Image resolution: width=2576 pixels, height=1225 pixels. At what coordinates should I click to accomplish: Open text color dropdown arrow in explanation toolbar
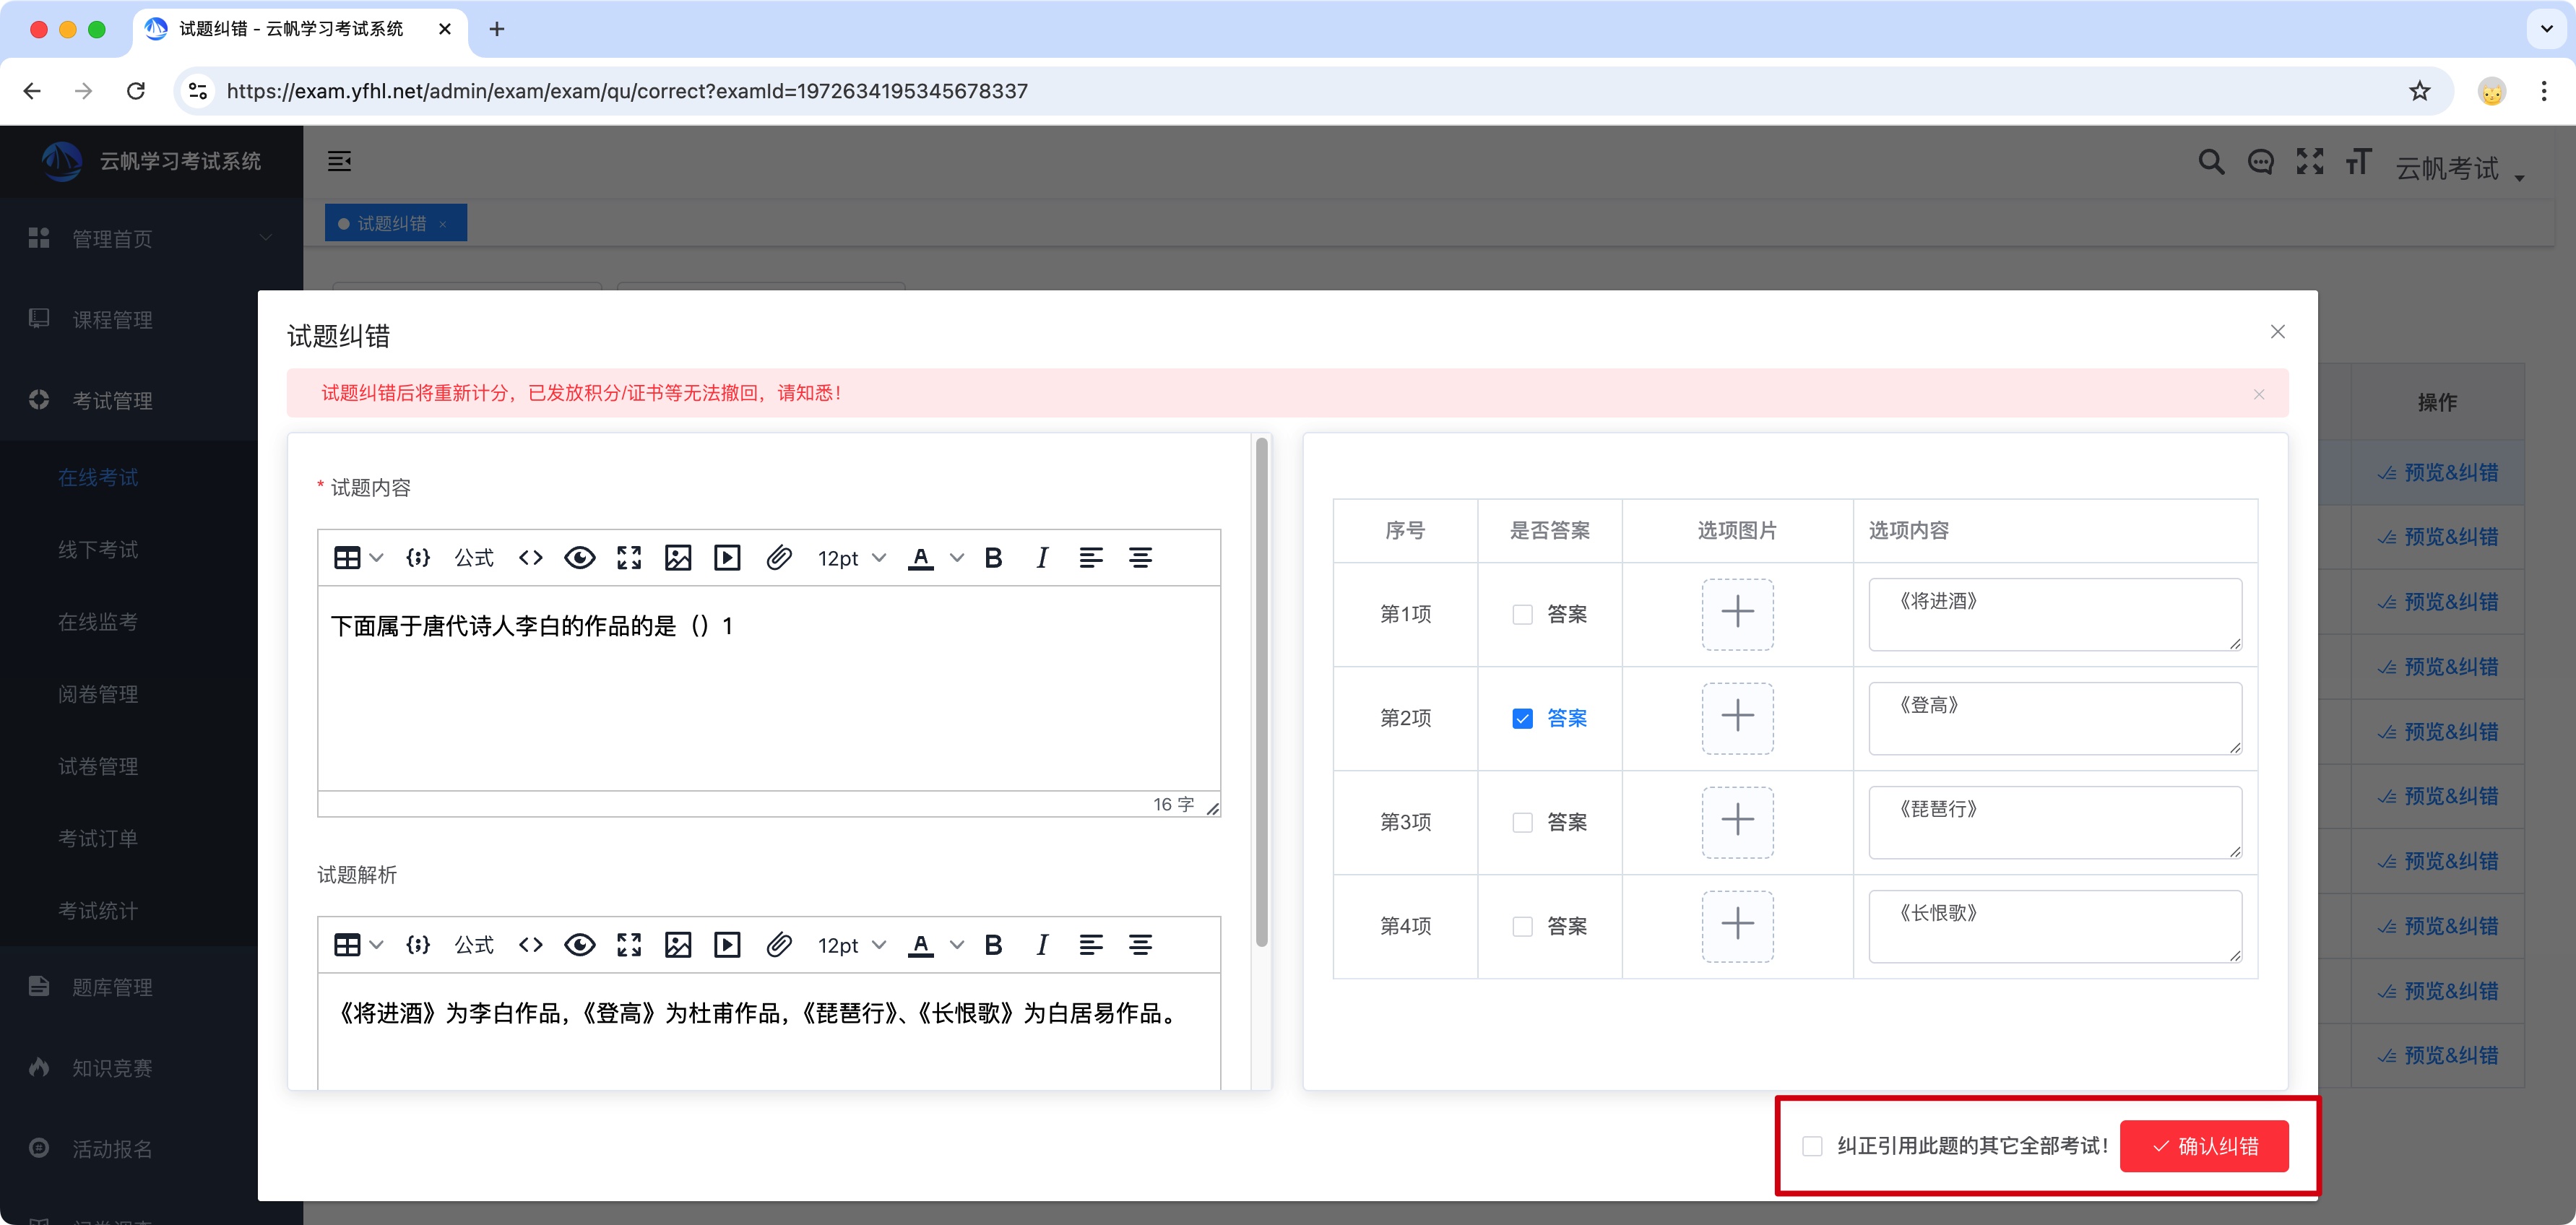pos(957,945)
